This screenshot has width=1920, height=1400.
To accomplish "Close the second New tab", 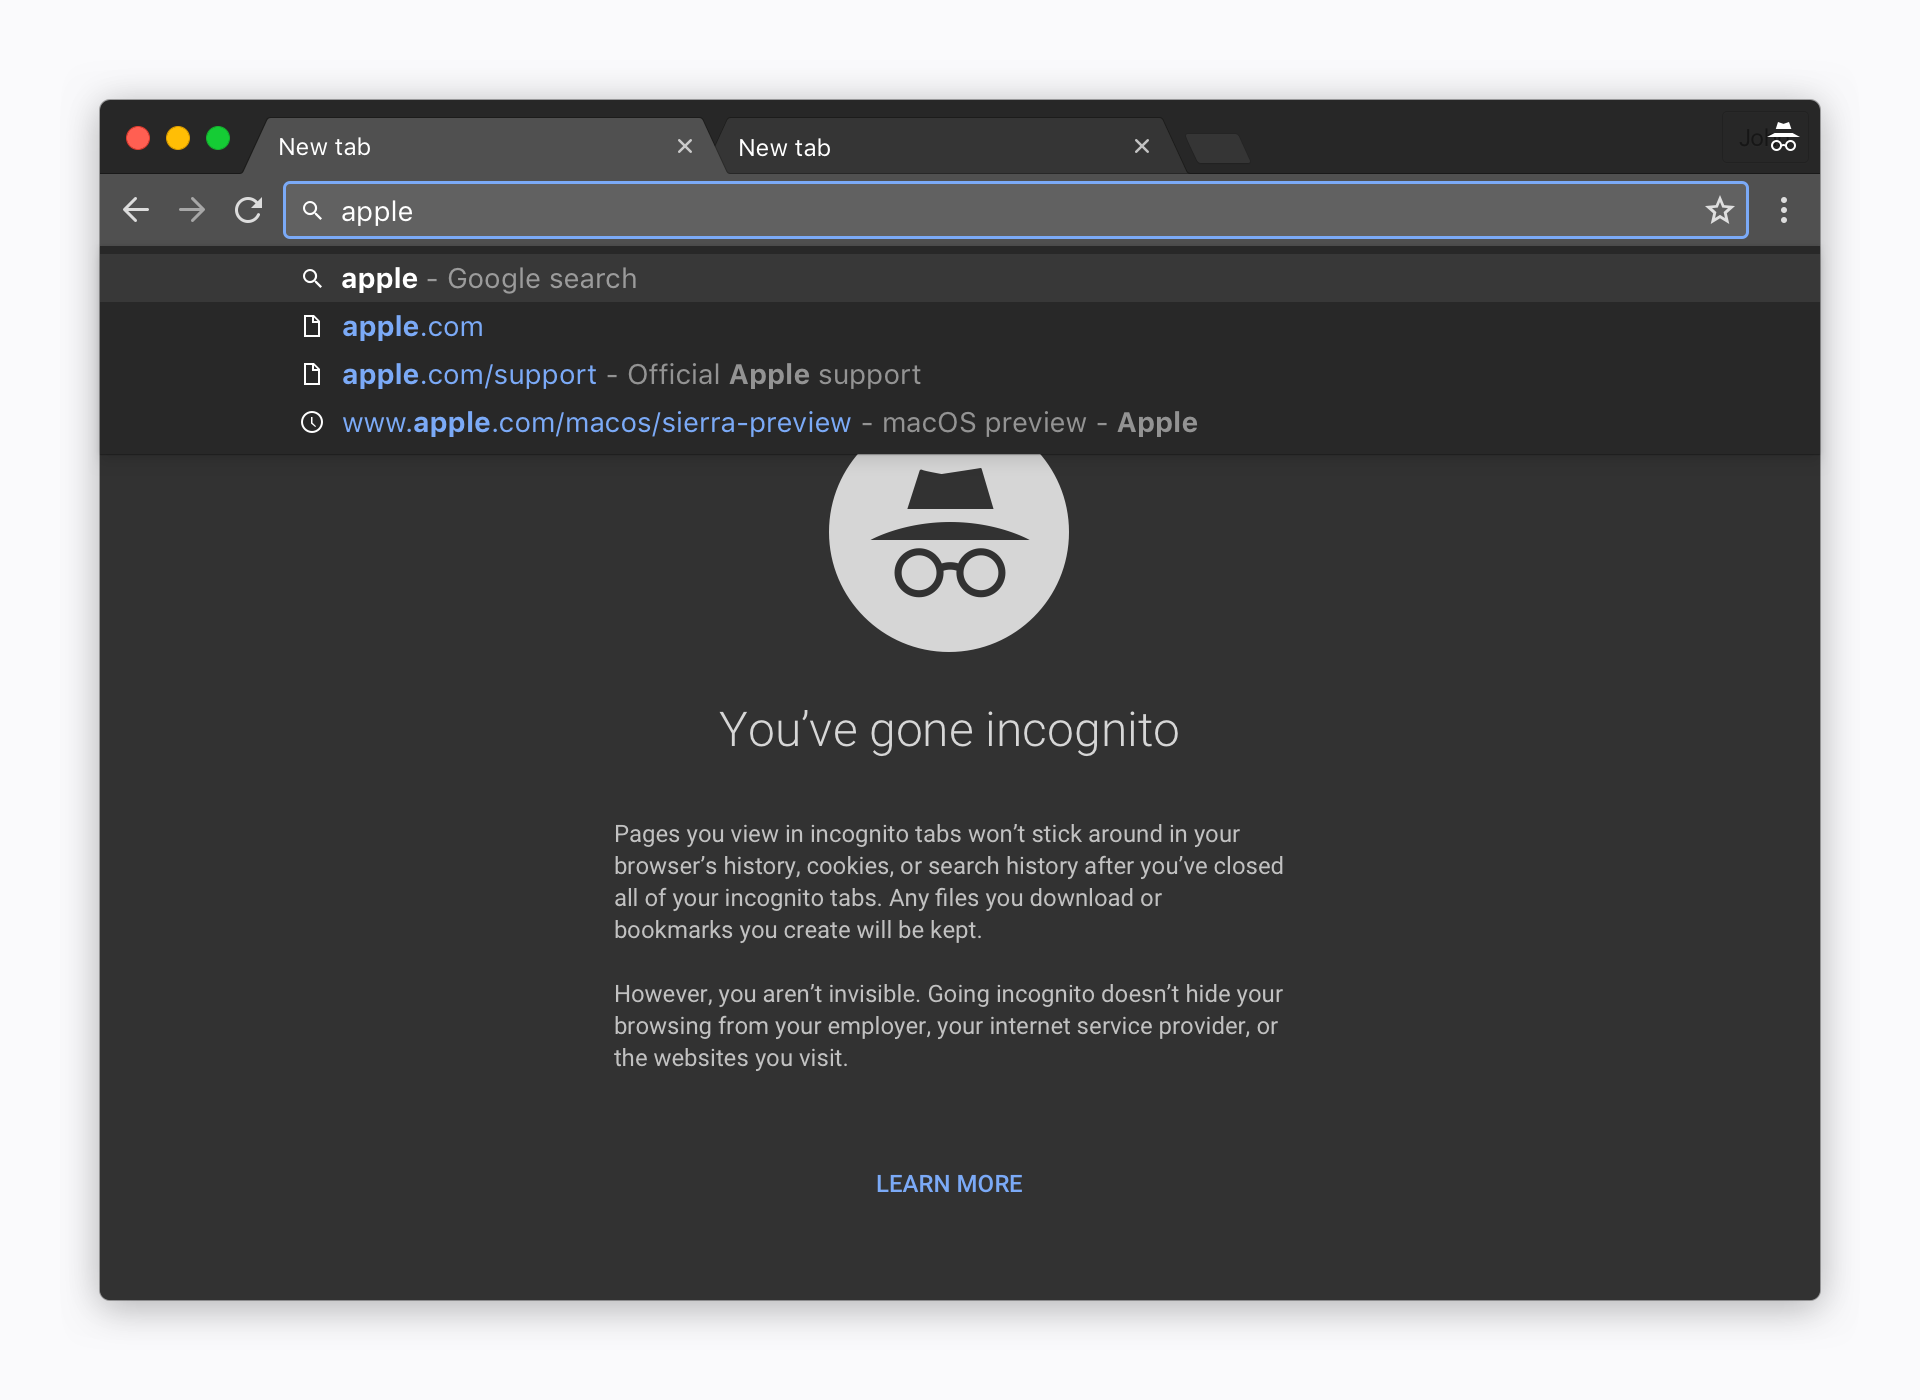I will (x=1141, y=146).
